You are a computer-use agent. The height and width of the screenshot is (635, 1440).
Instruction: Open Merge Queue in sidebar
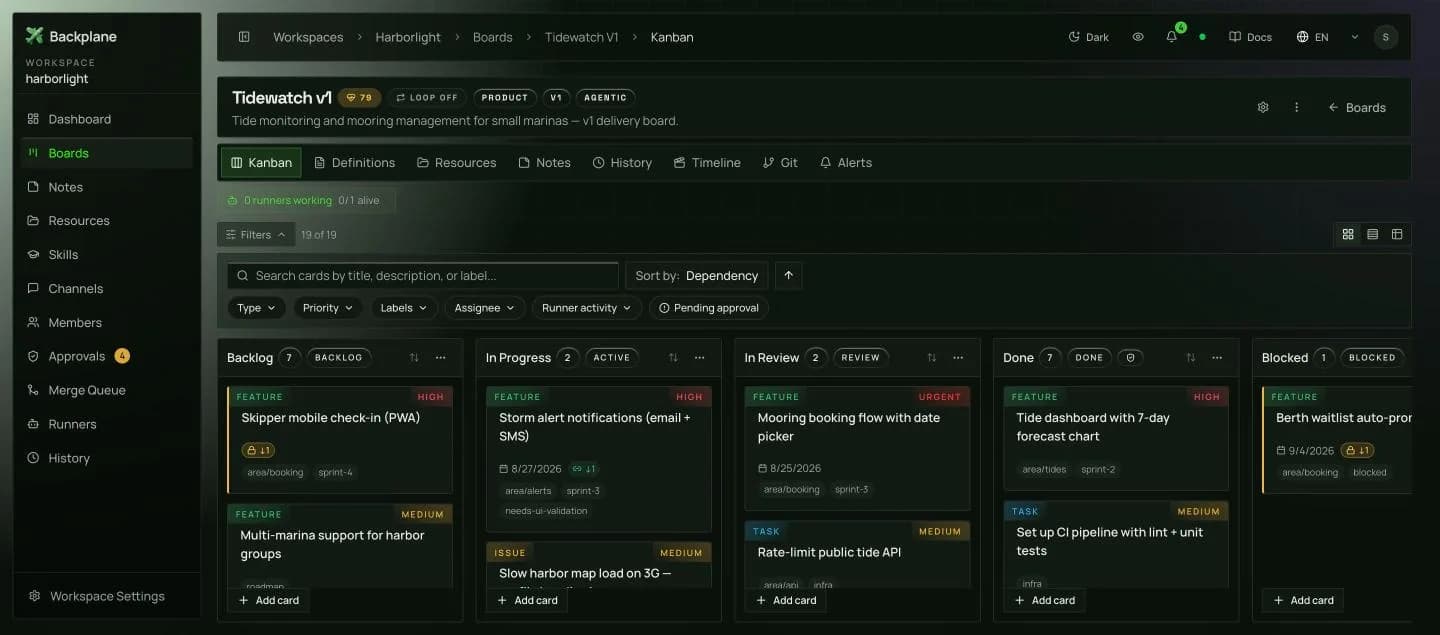click(x=106, y=390)
